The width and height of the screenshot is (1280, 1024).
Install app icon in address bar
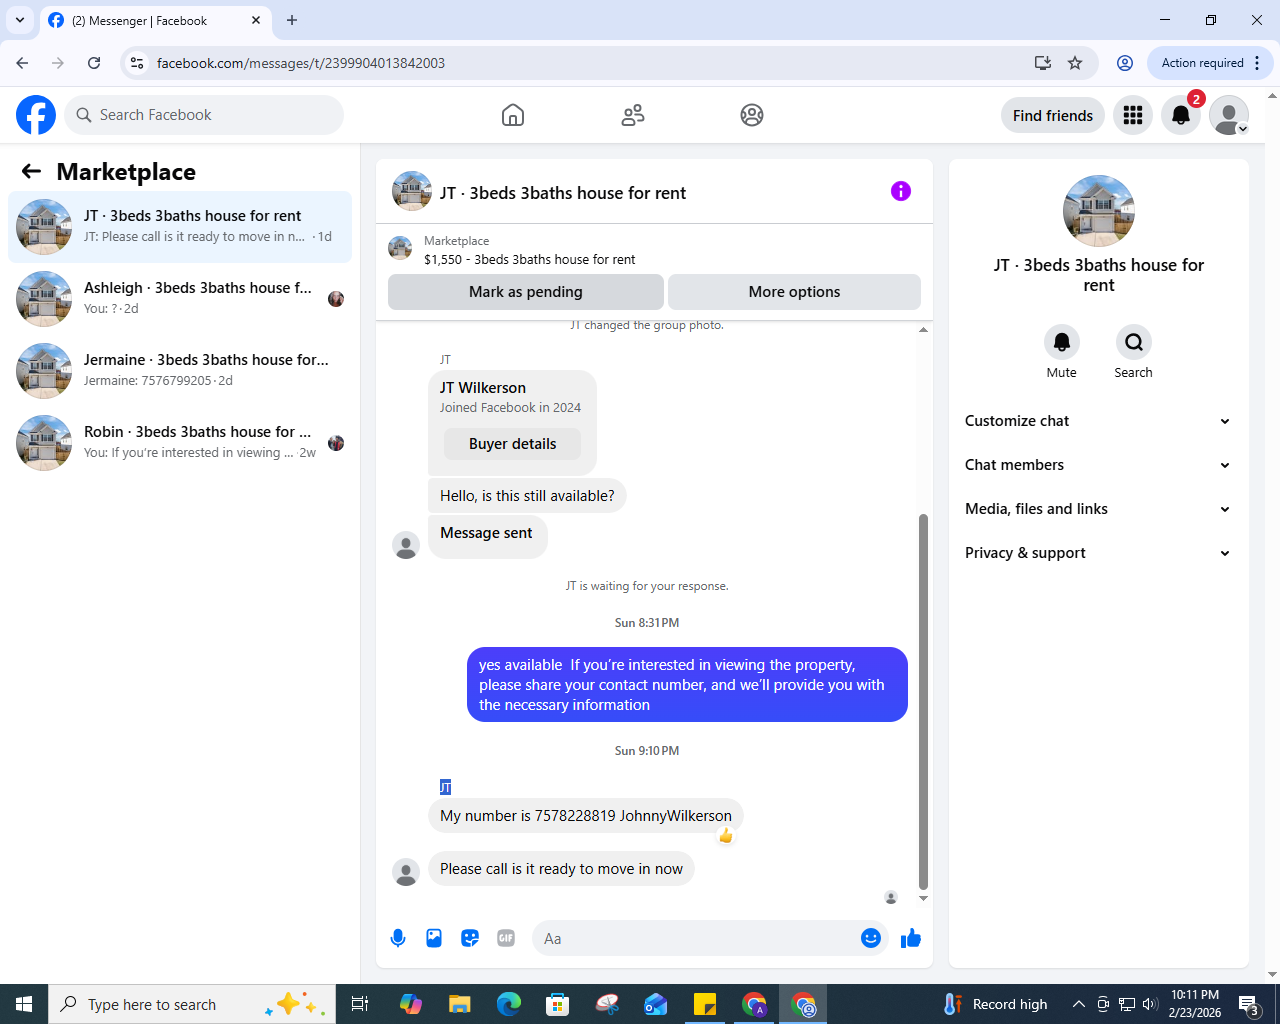pos(1043,63)
